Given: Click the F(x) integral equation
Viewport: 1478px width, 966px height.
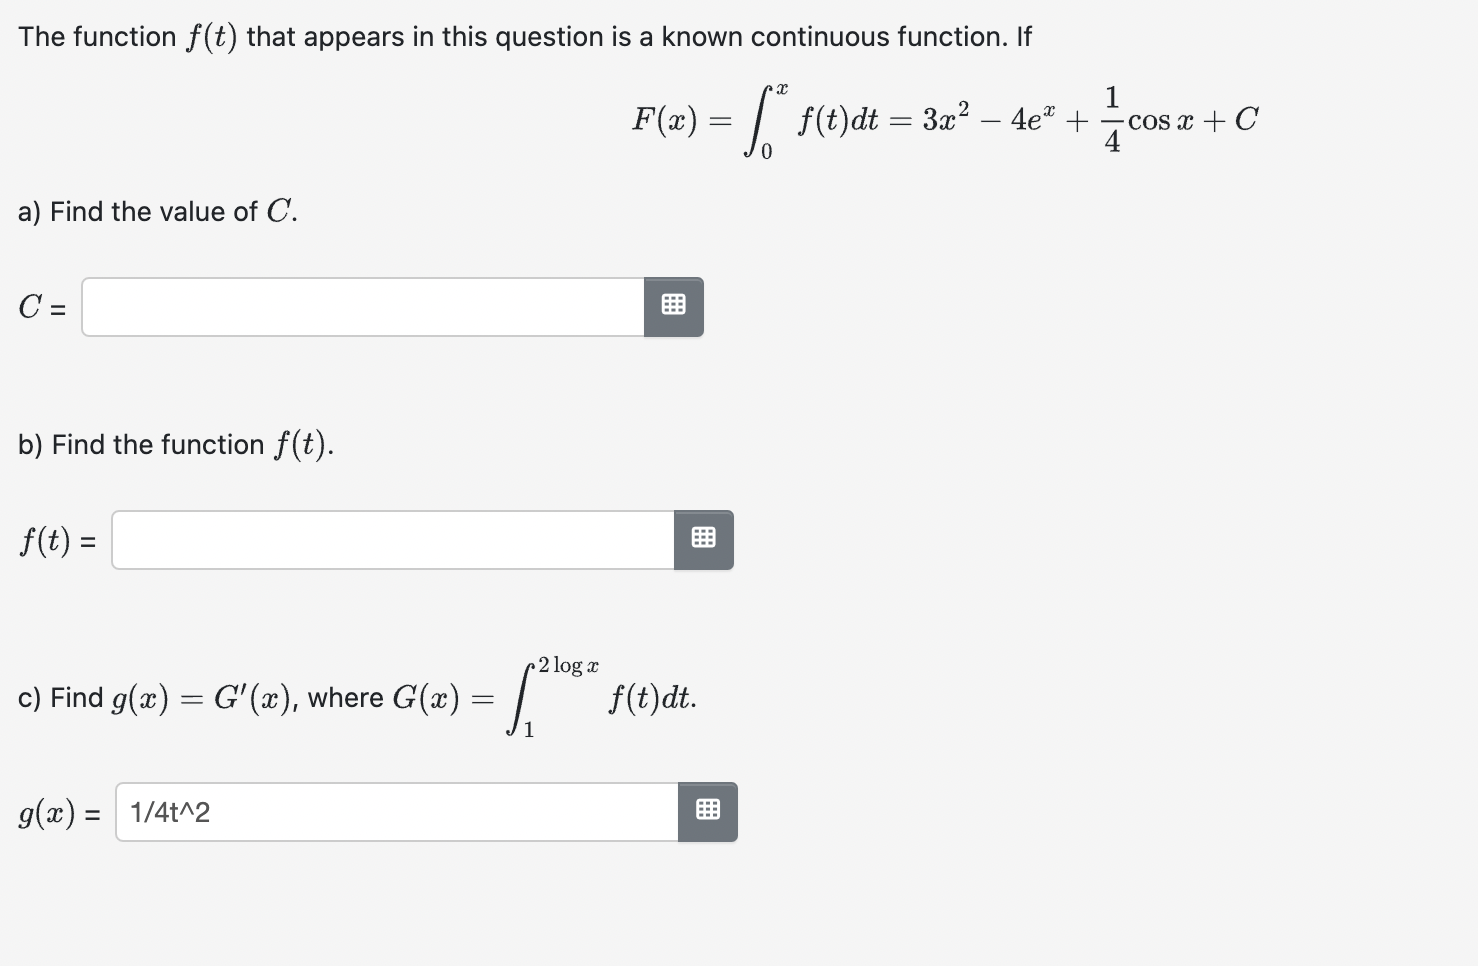Looking at the screenshot, I should [x=945, y=118].
